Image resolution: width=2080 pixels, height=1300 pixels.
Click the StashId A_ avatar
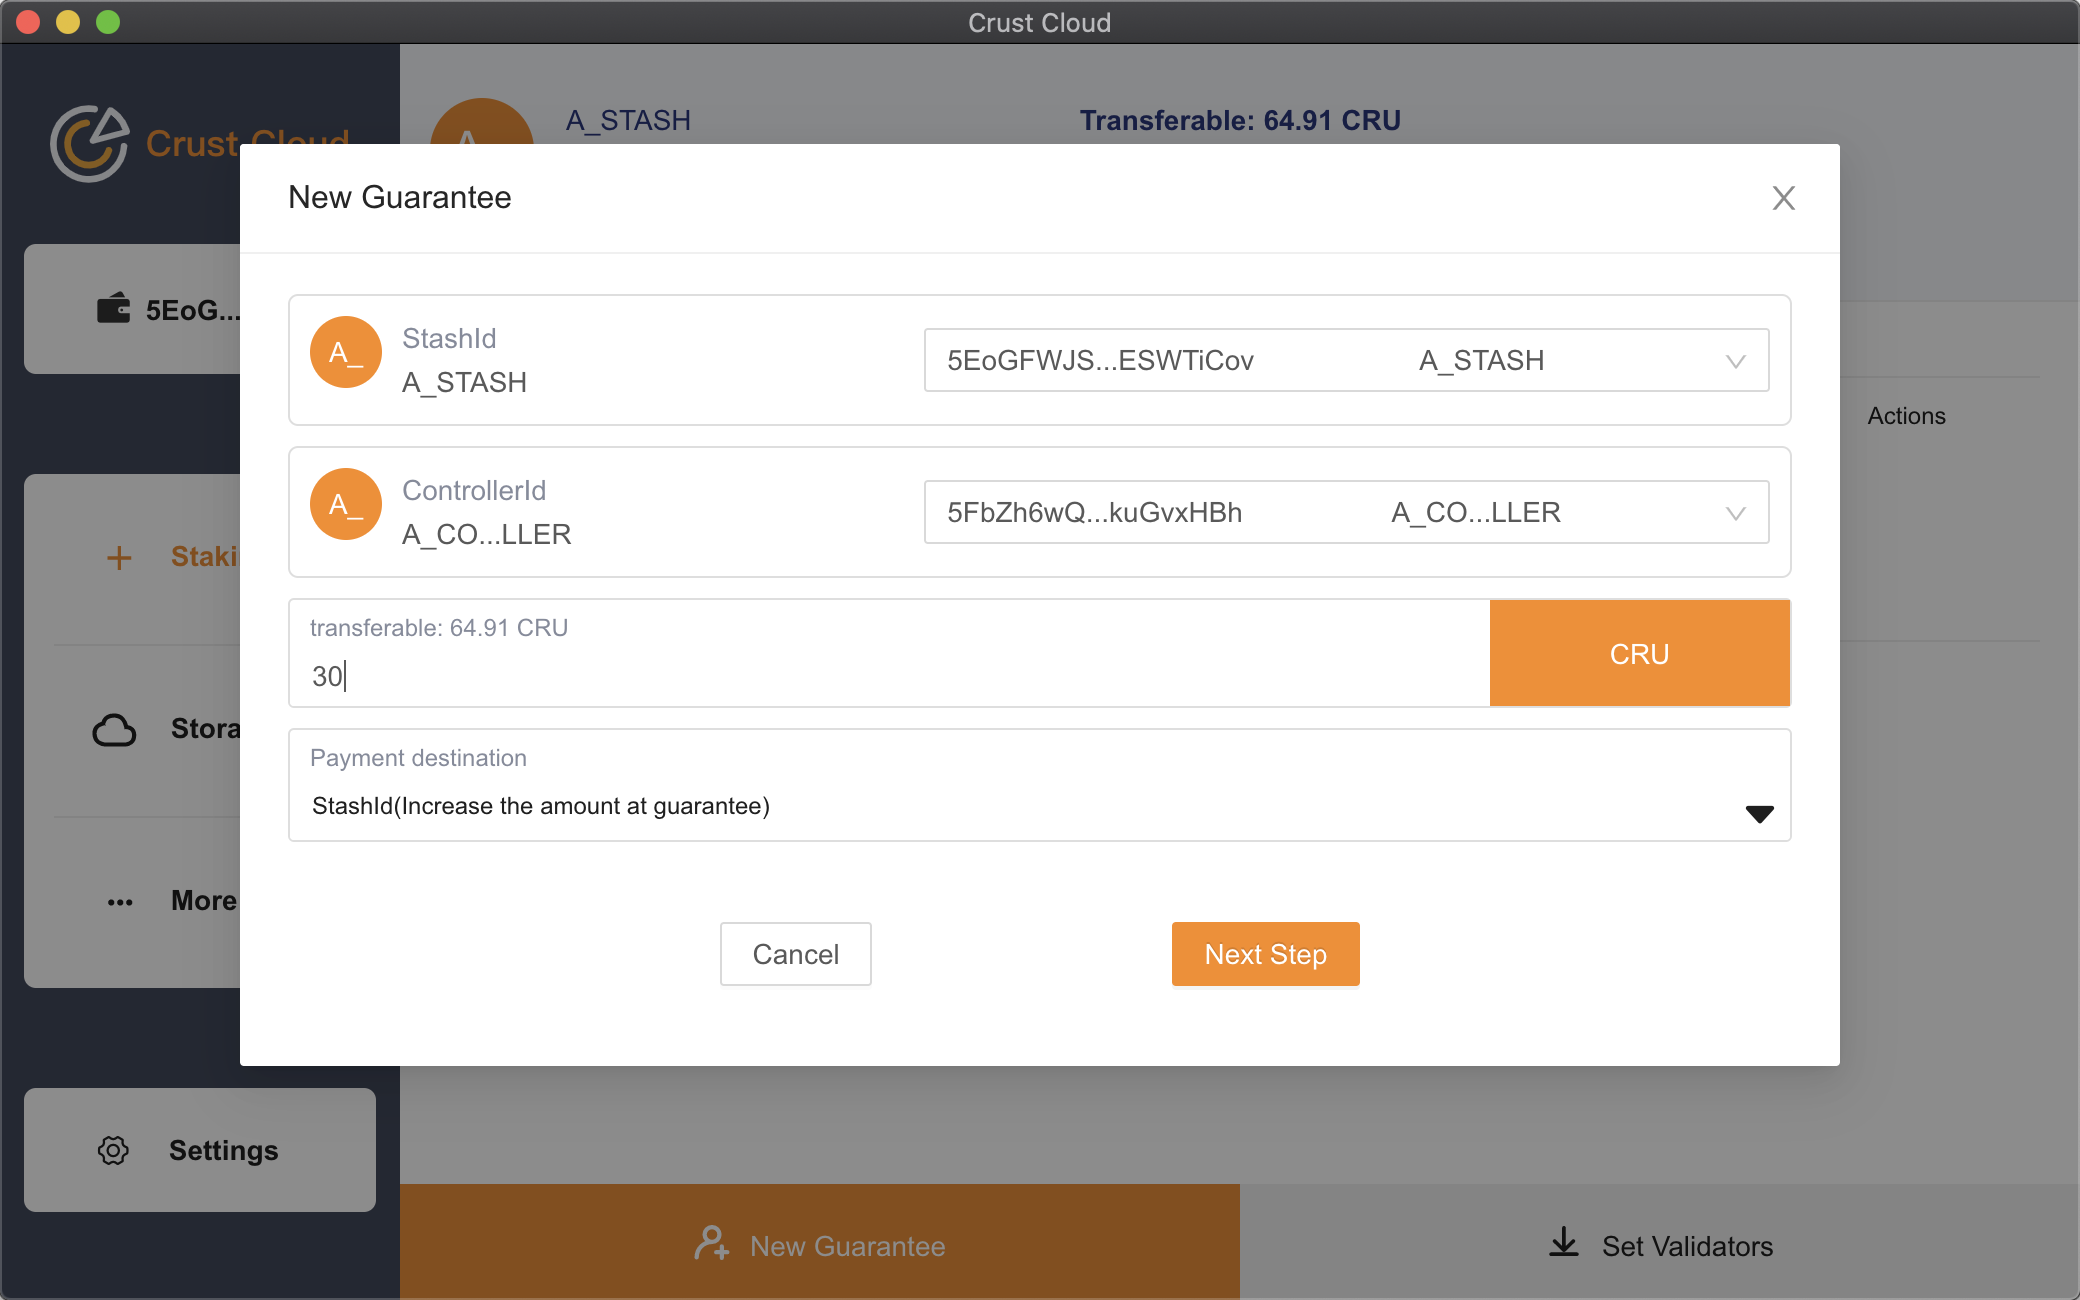click(x=346, y=353)
